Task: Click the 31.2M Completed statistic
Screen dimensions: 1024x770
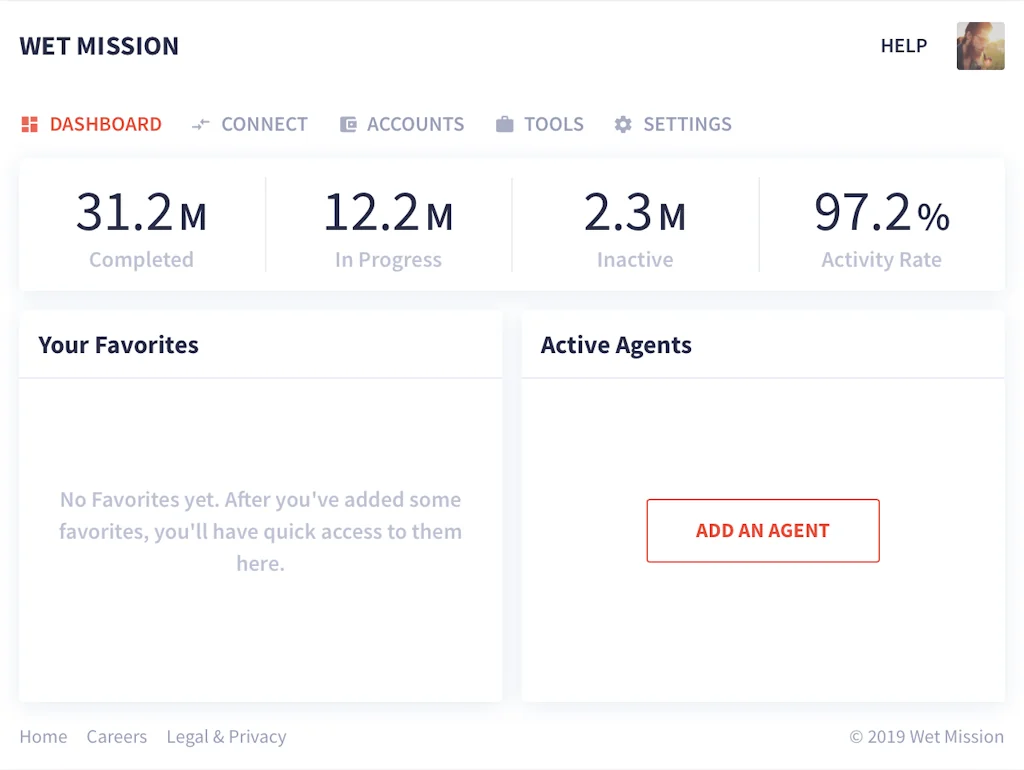Action: point(141,227)
